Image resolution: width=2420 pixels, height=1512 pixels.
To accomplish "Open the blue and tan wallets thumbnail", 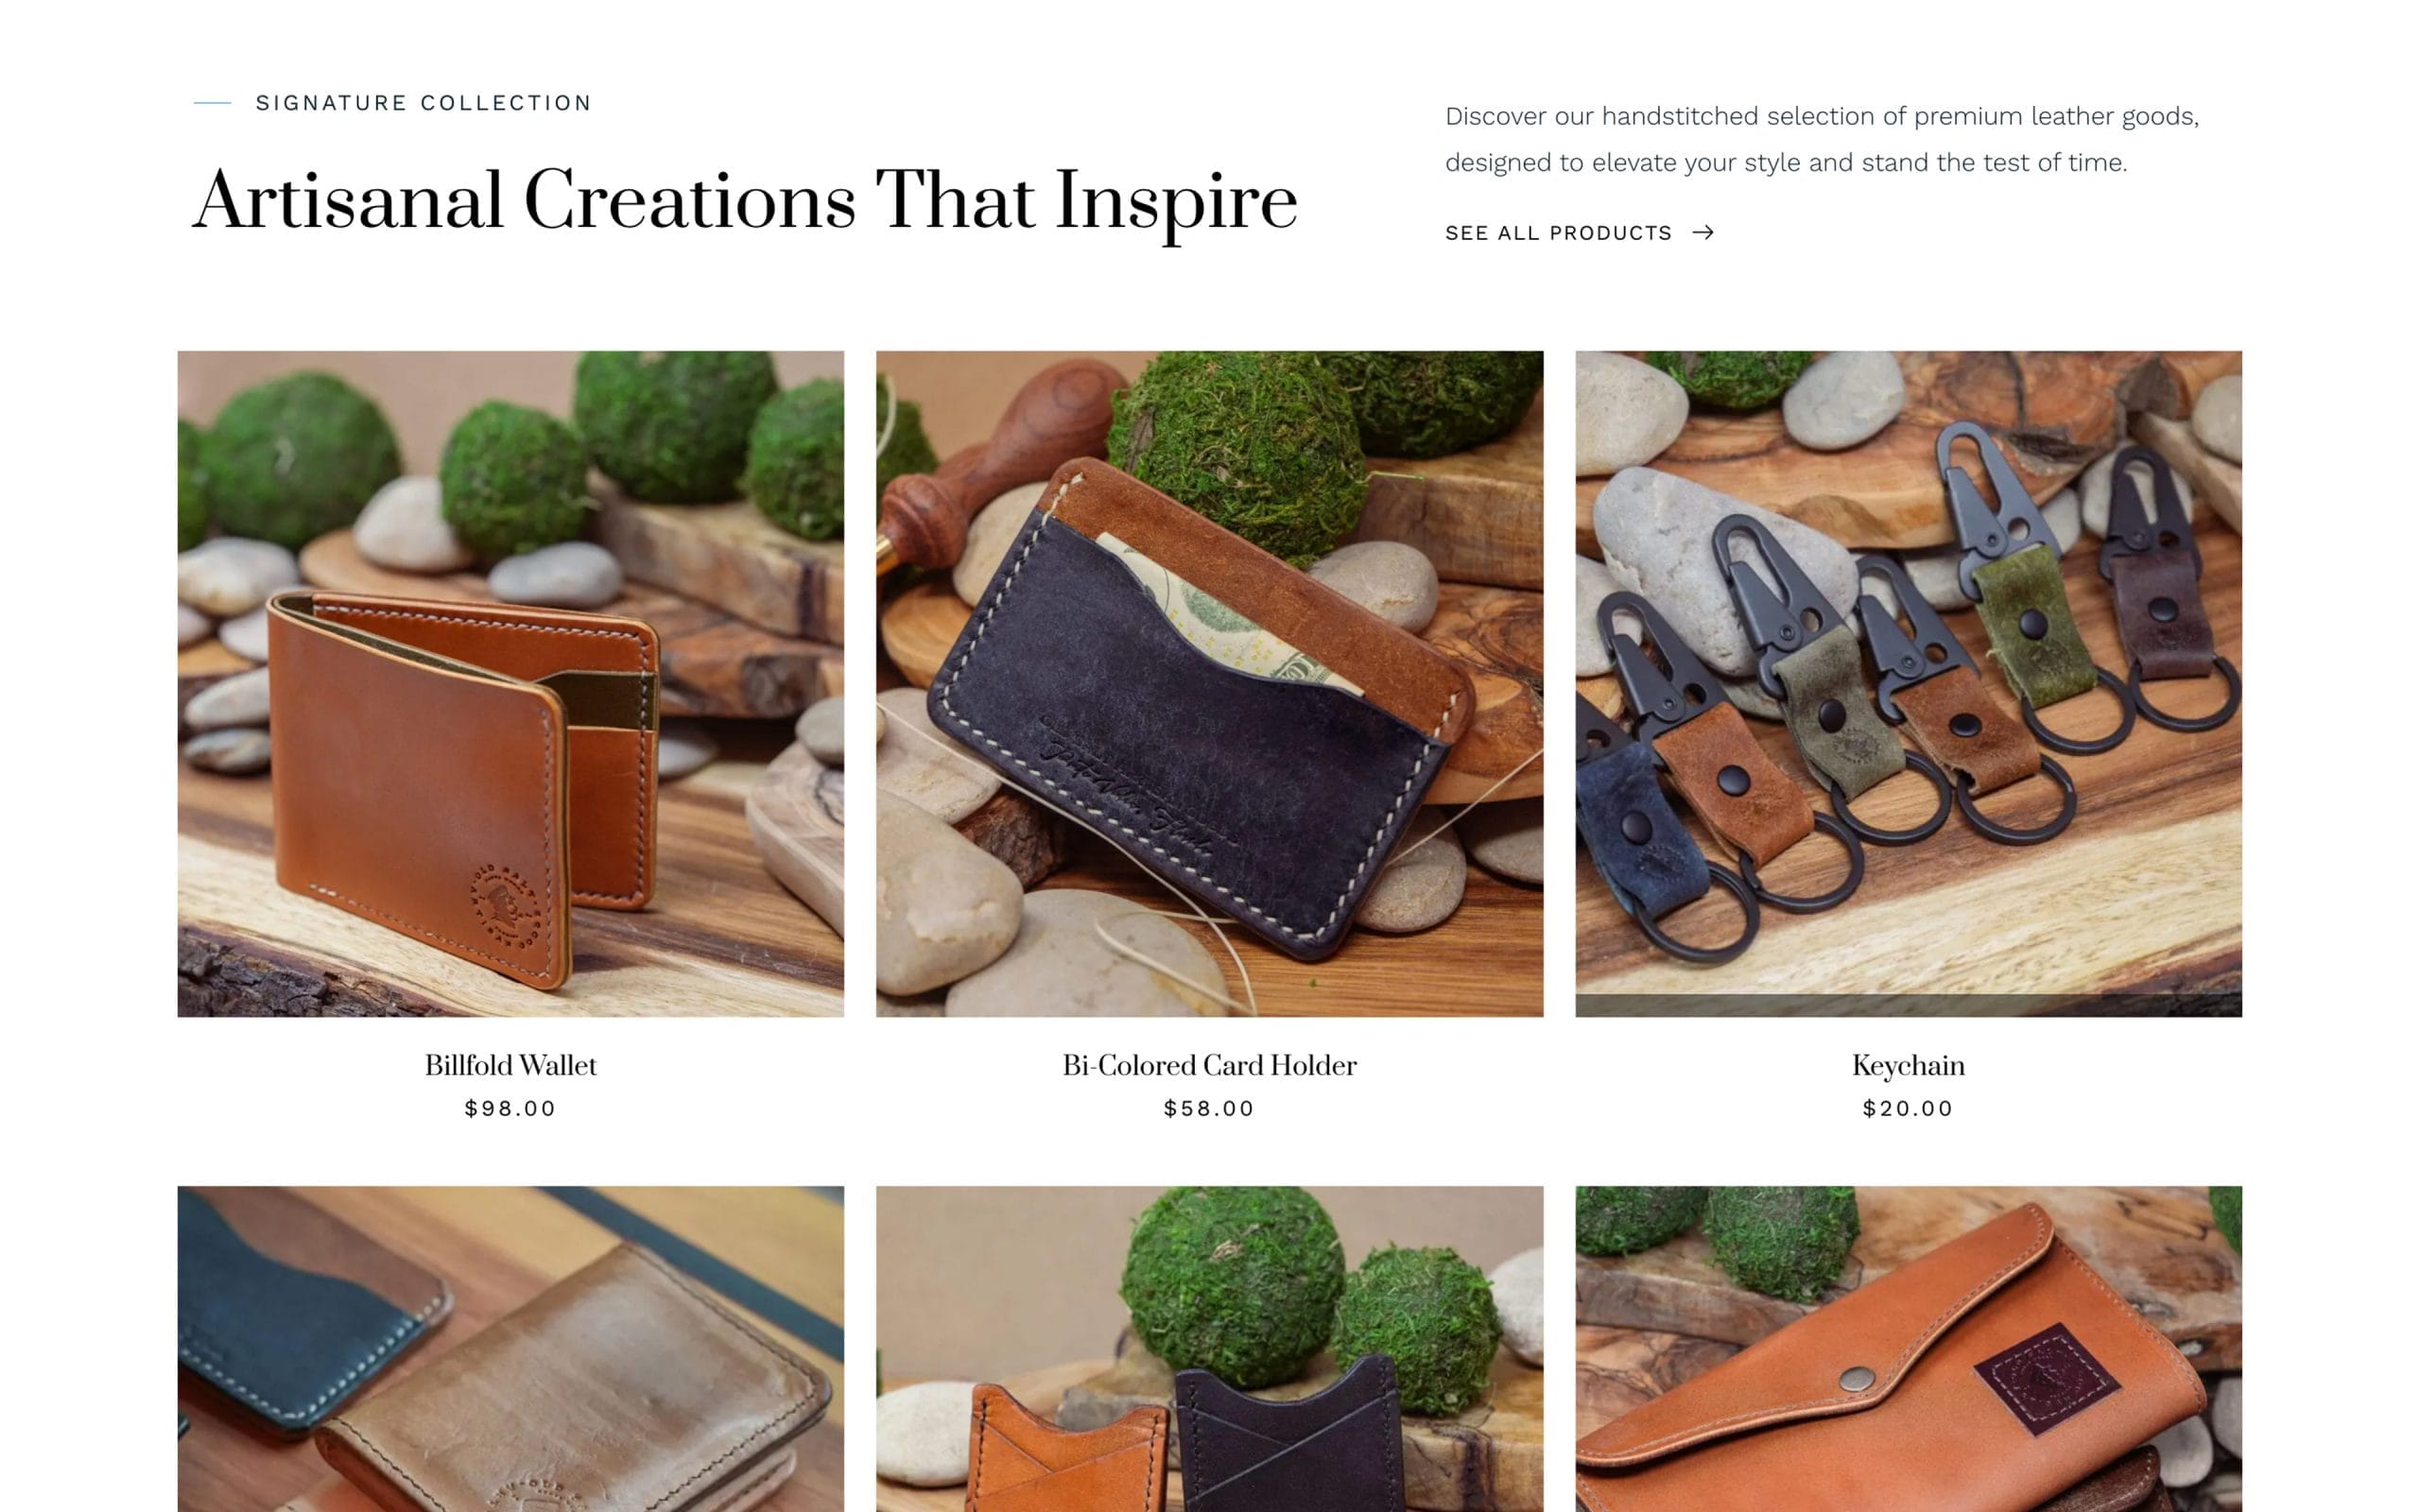I will point(511,1349).
